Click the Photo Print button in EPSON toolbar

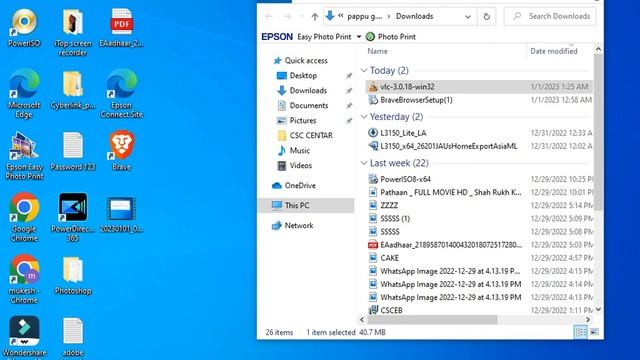click(x=391, y=37)
